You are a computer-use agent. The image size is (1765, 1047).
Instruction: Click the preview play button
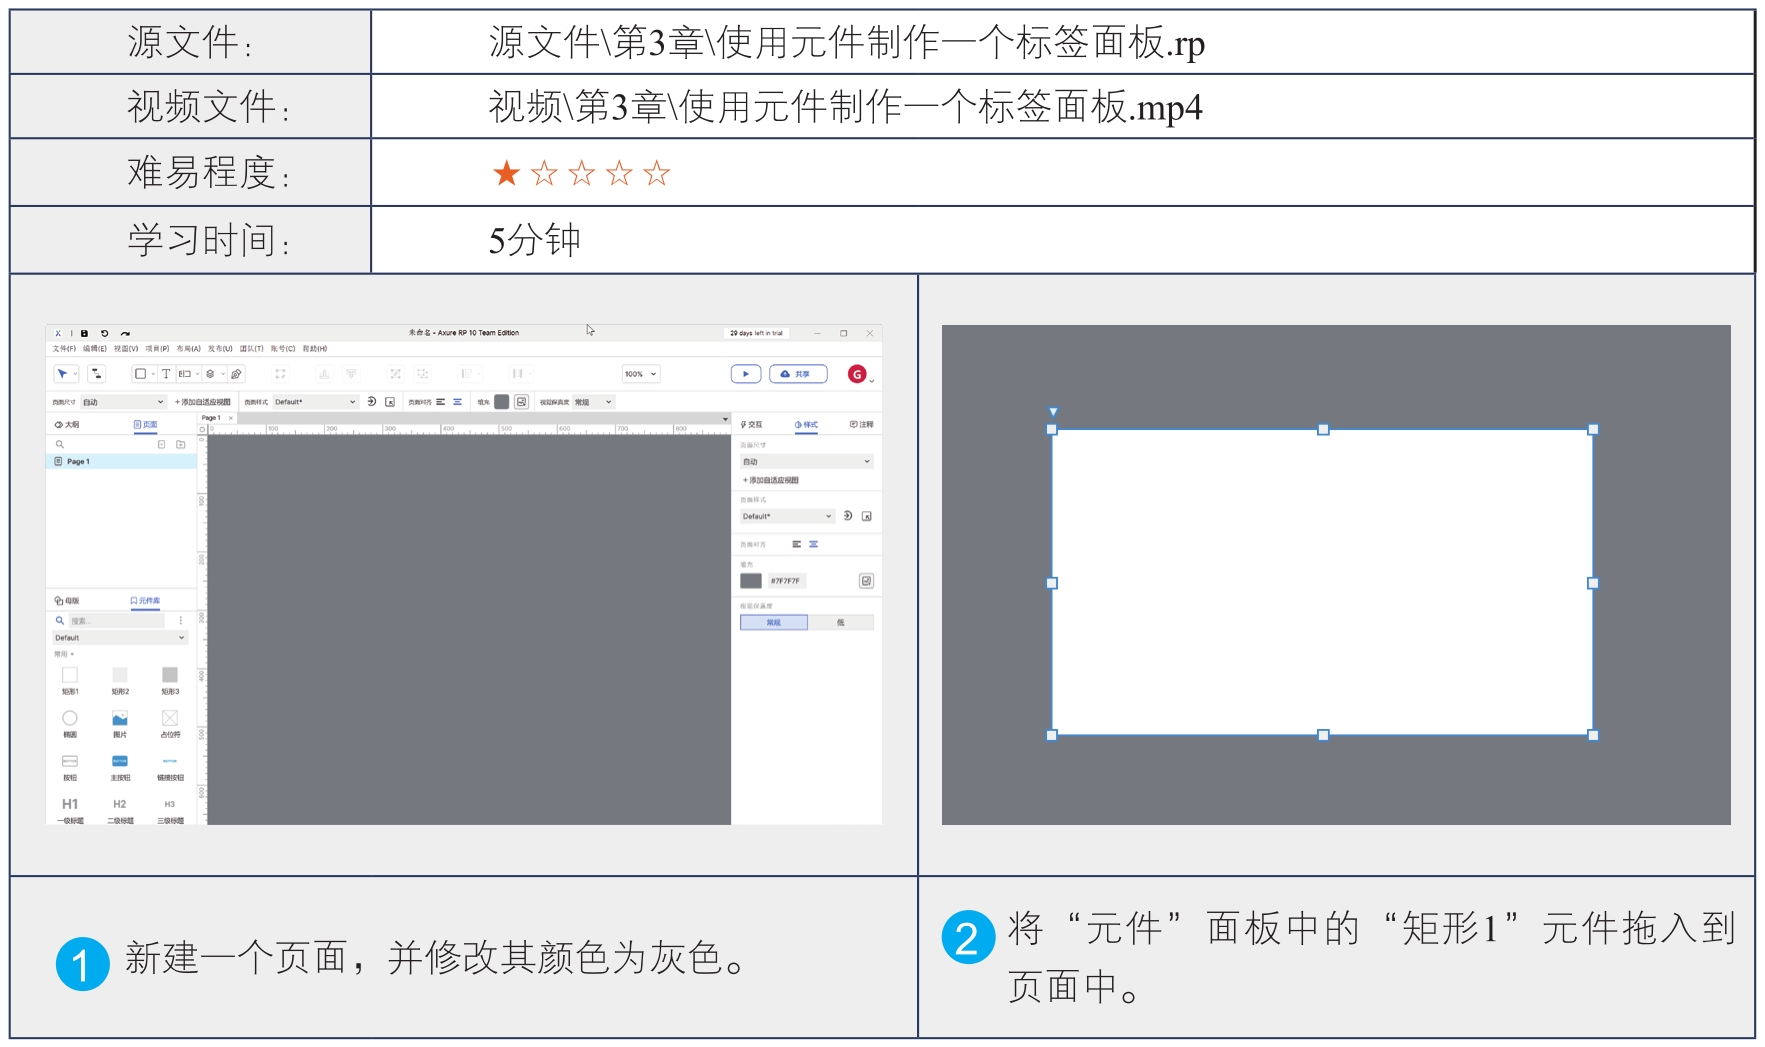point(745,374)
